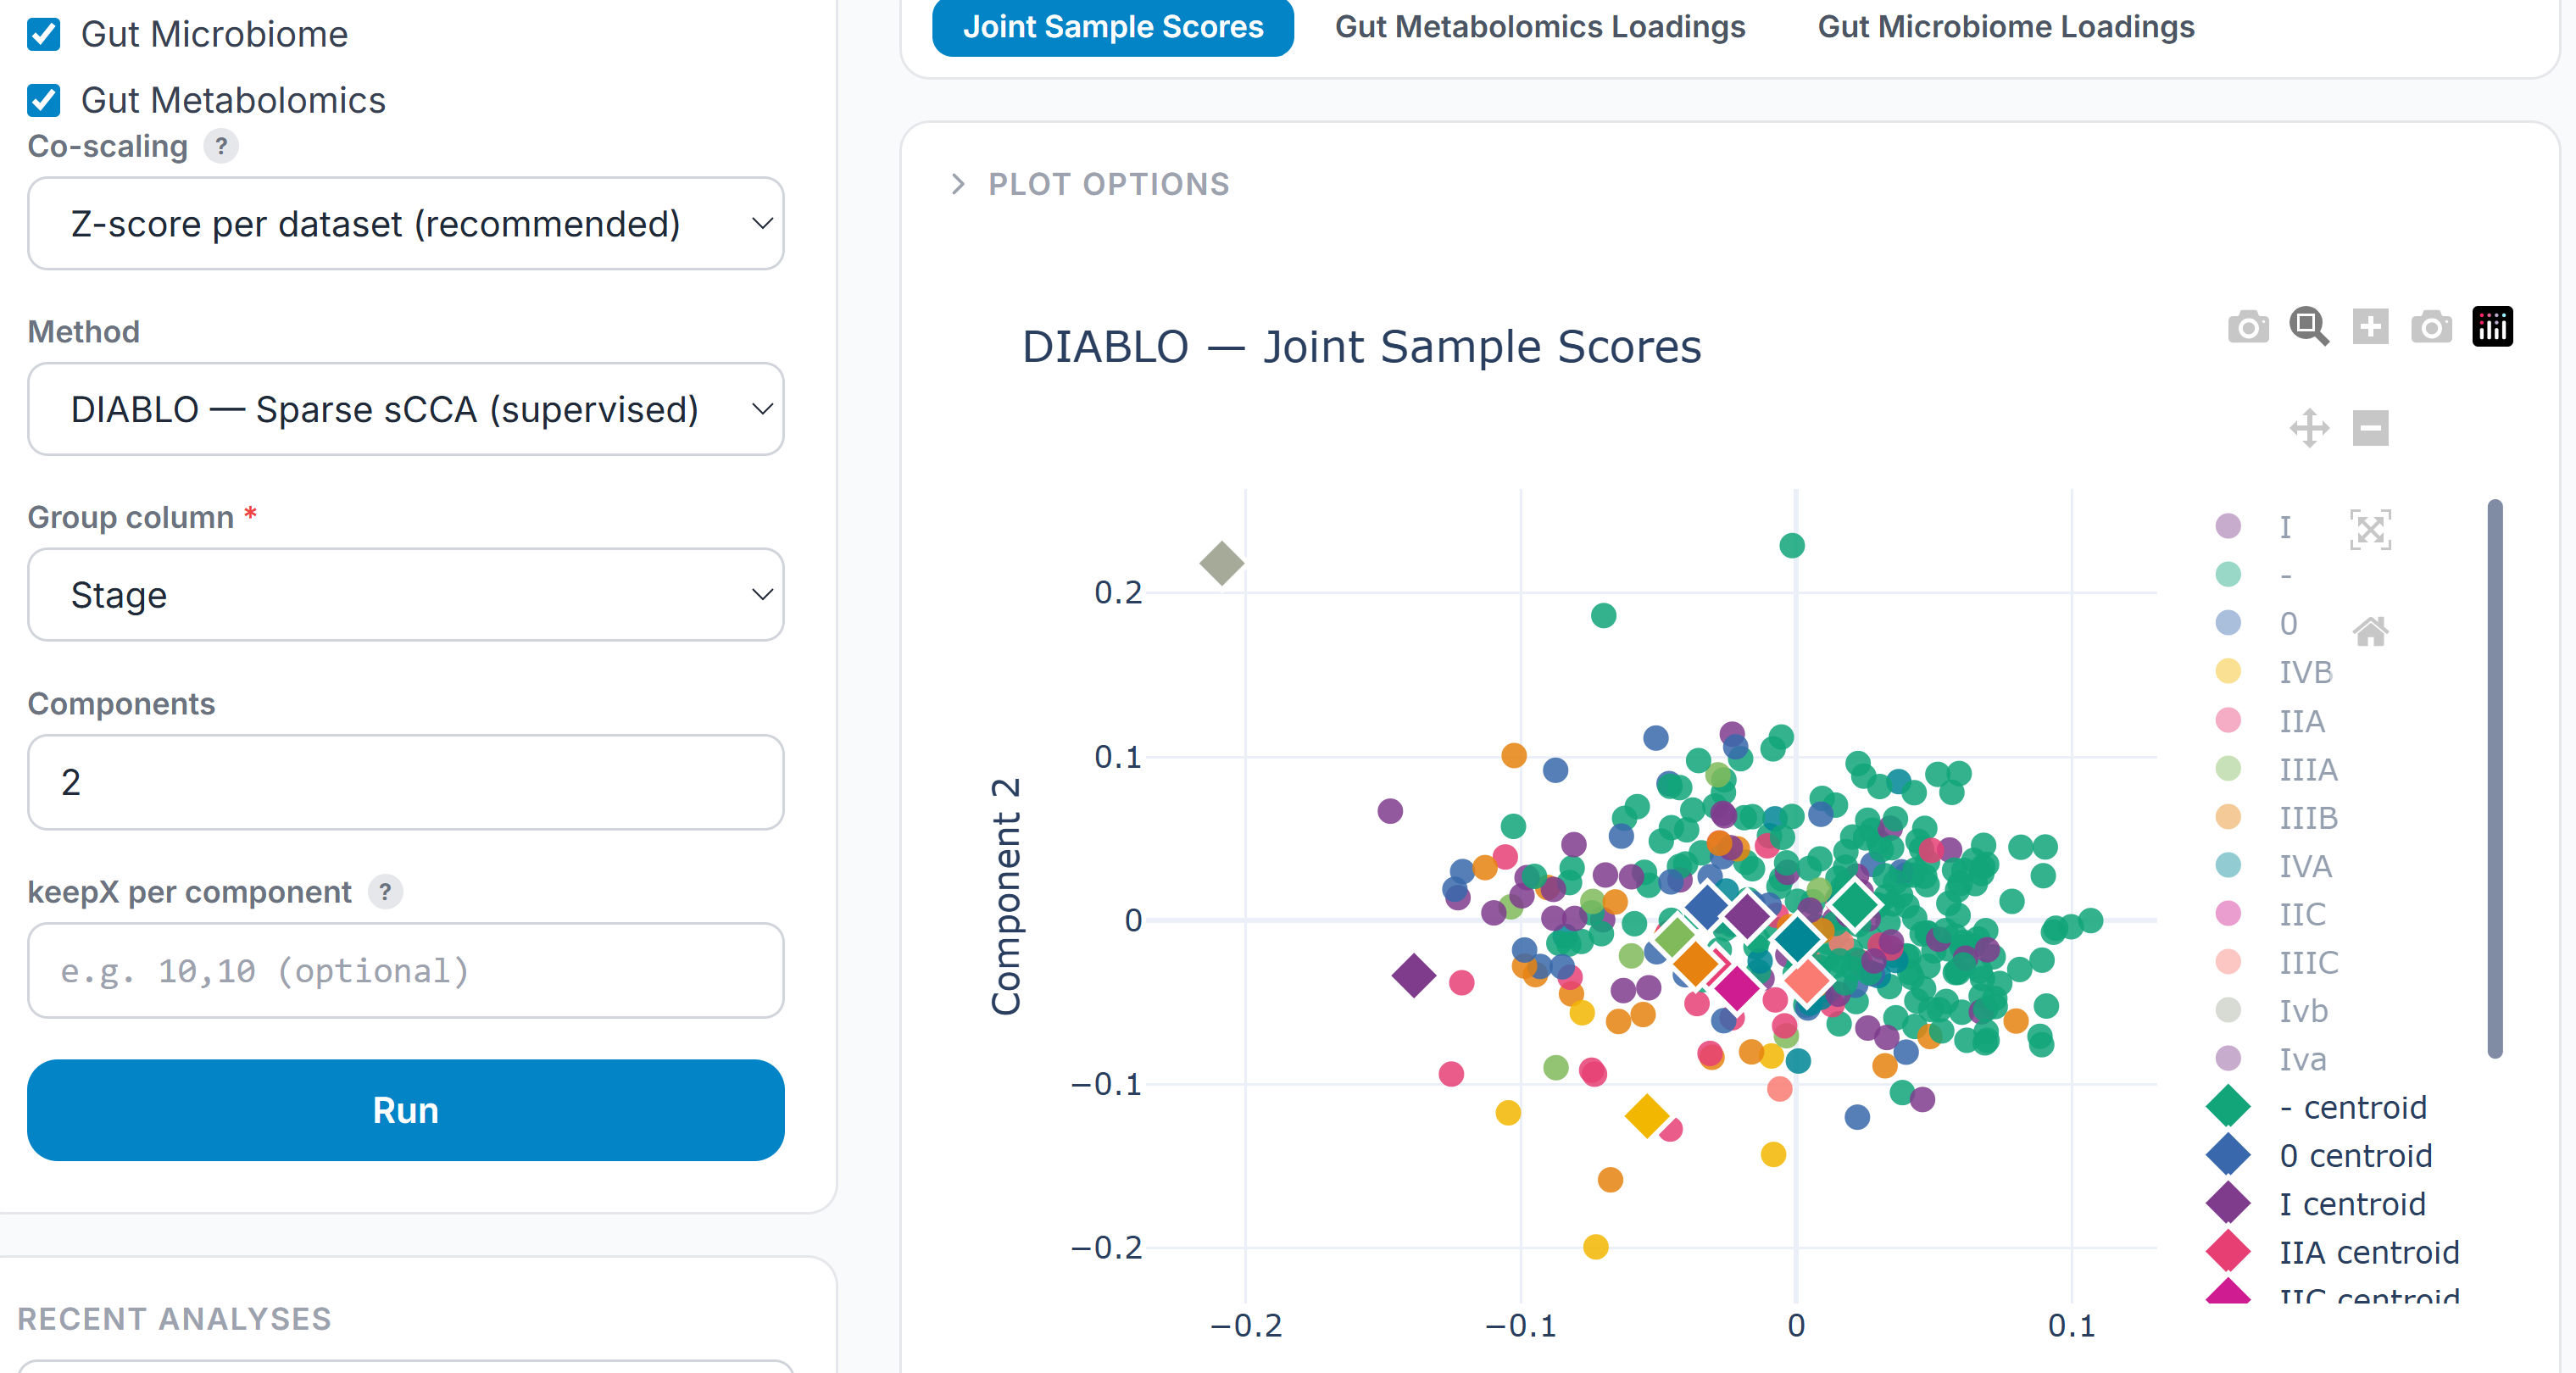
Task: Open chart in Plotly Chart Studio
Action: 2492,326
